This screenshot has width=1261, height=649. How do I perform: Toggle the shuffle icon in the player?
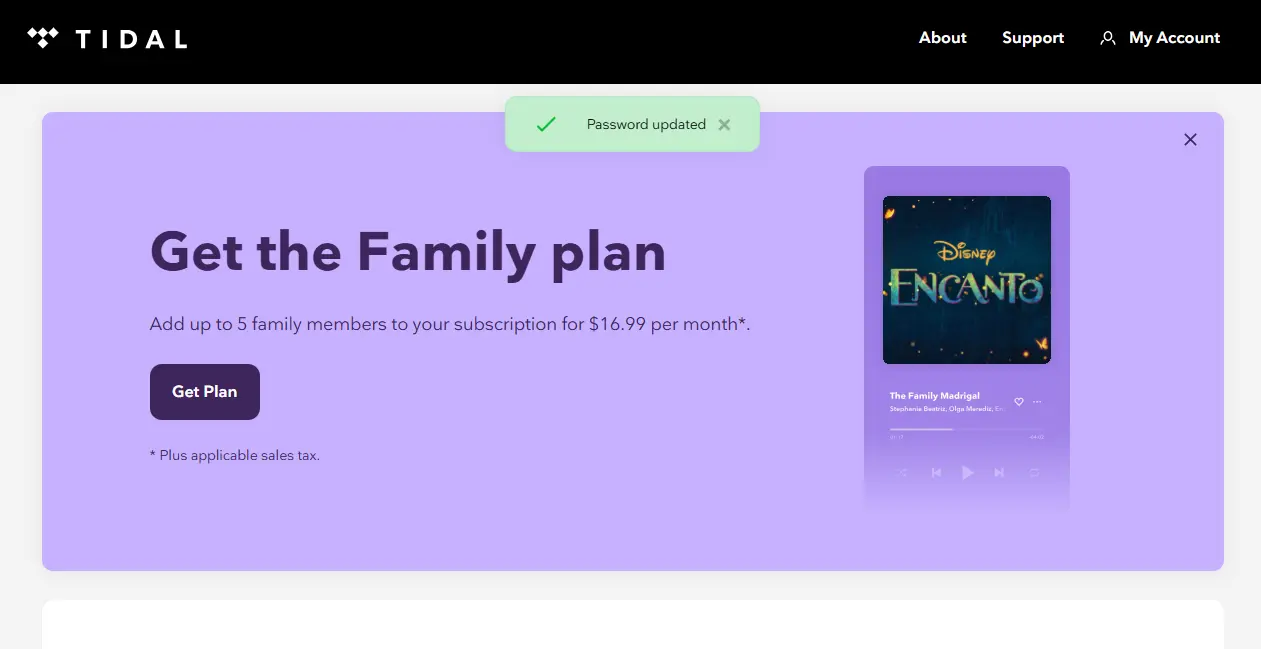[x=902, y=472]
